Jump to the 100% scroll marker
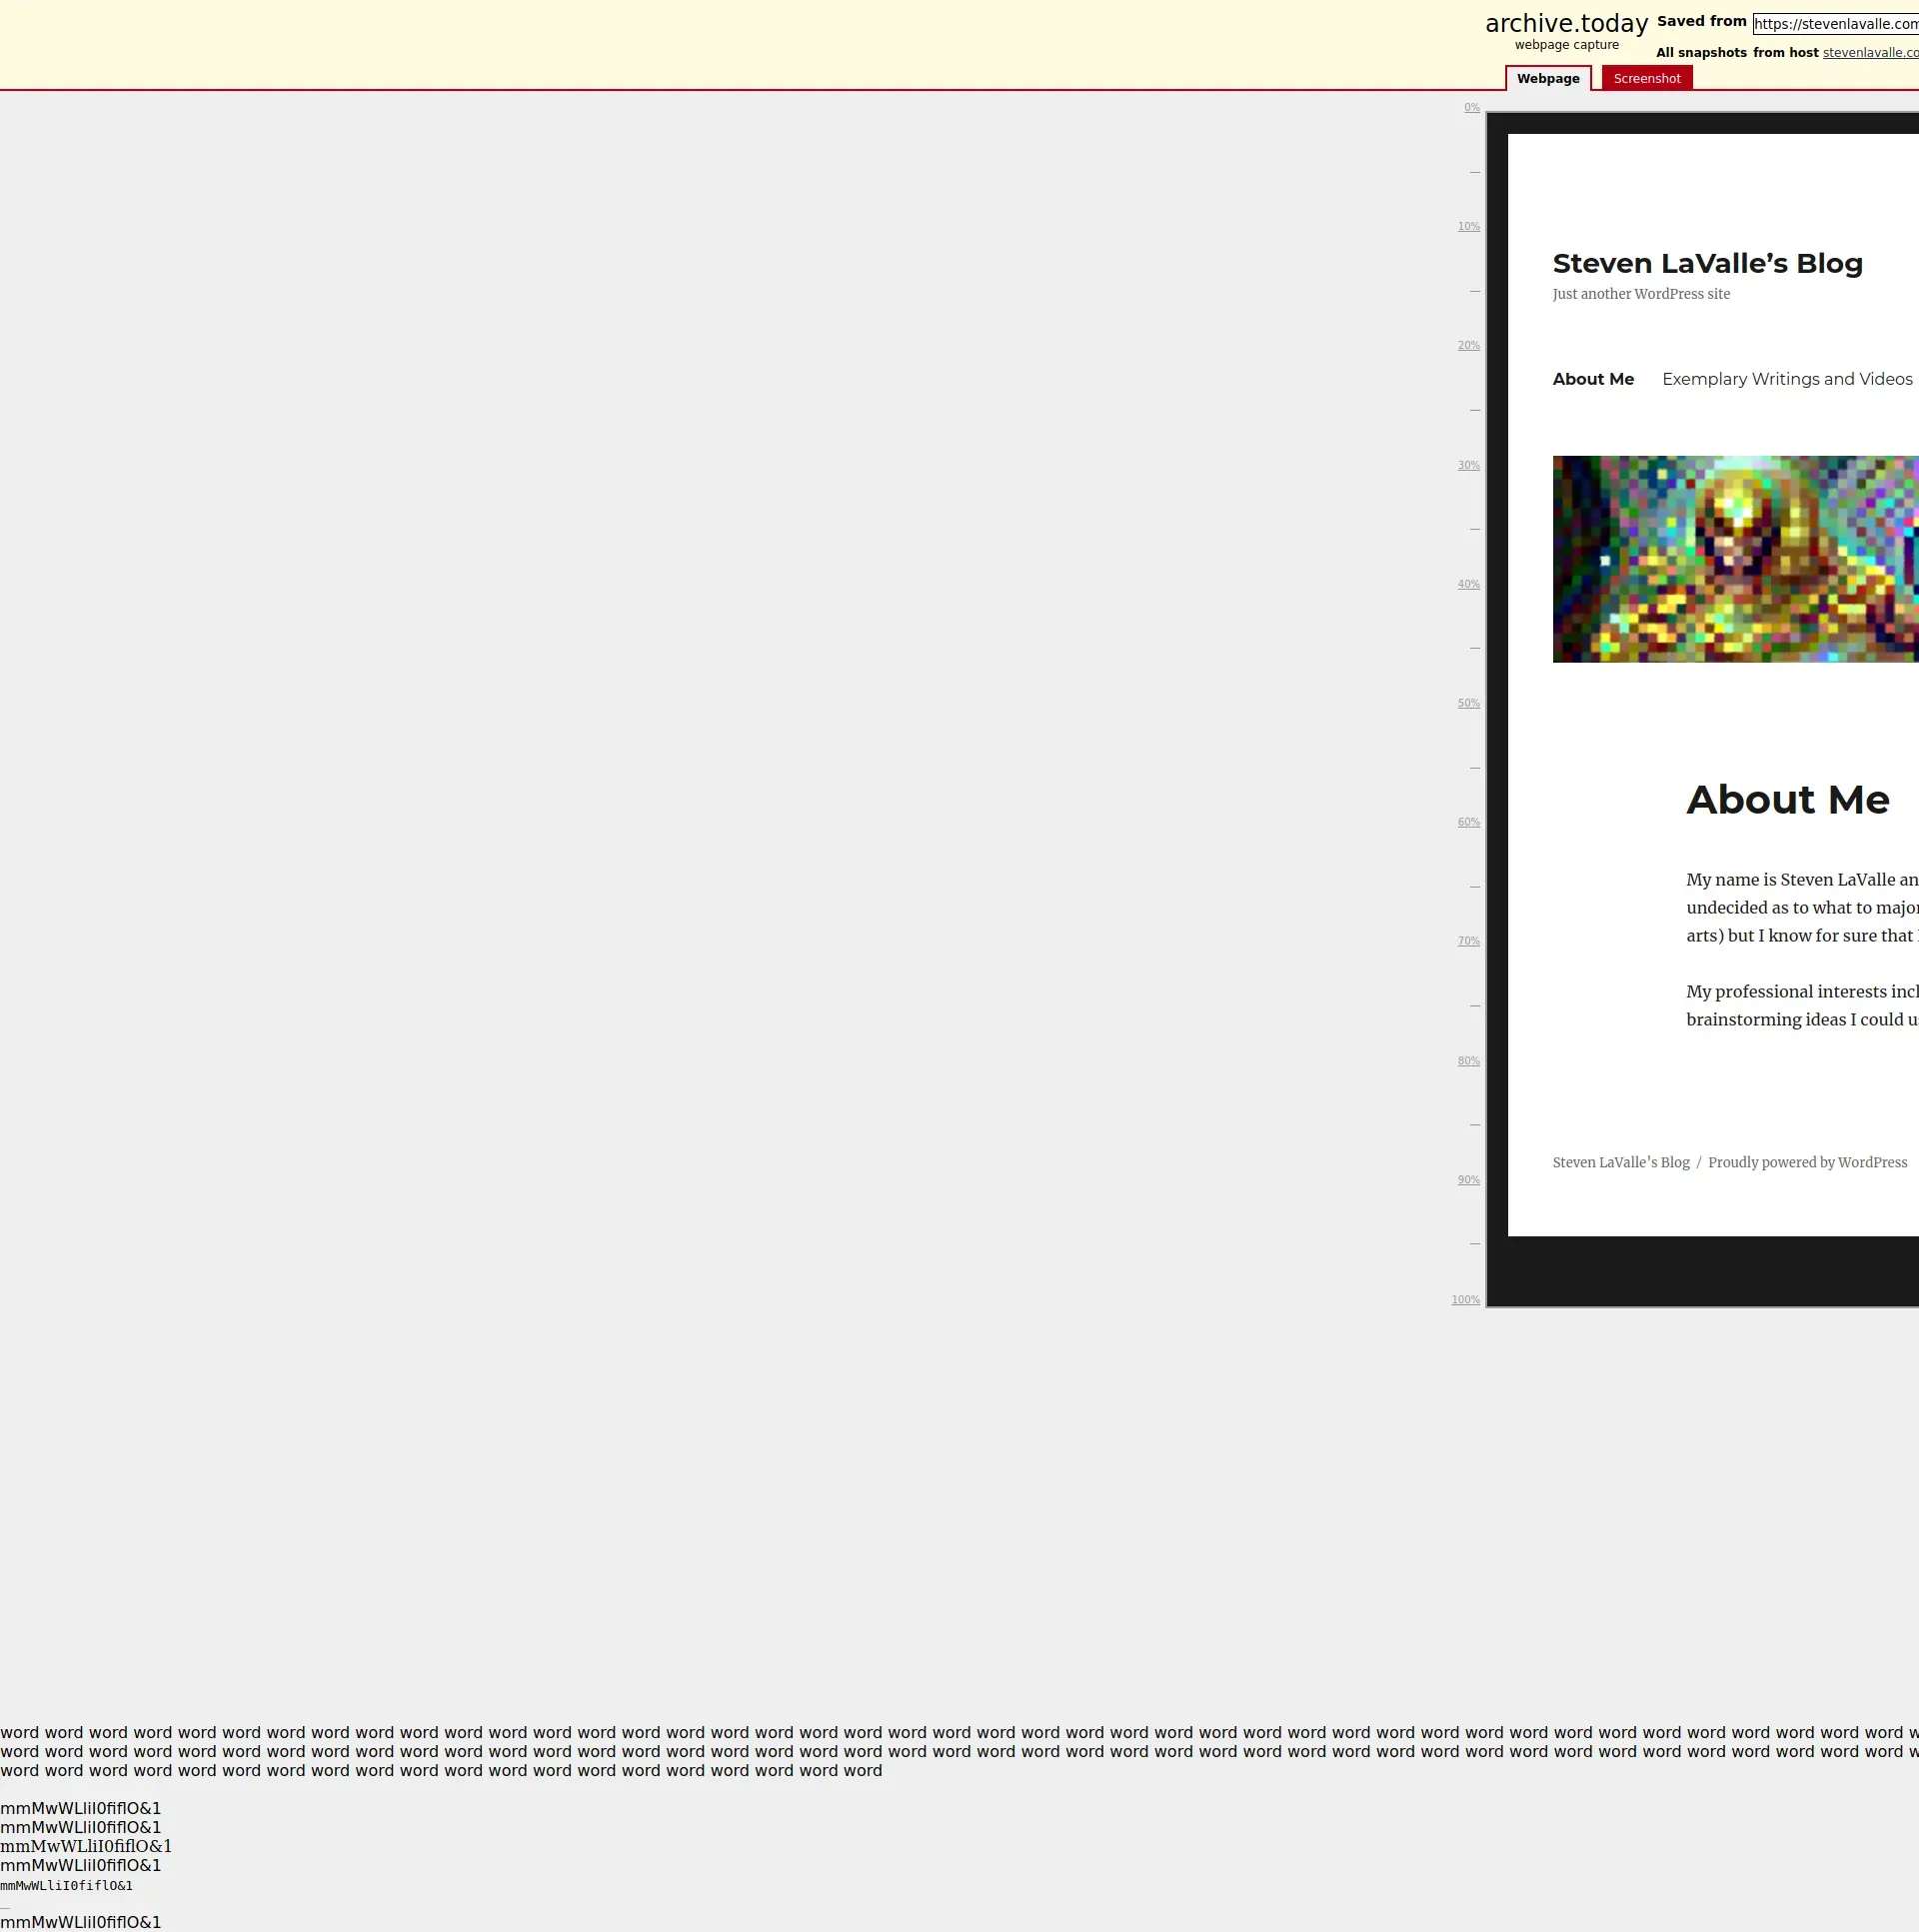The height and width of the screenshot is (1932, 1919). (1465, 1301)
